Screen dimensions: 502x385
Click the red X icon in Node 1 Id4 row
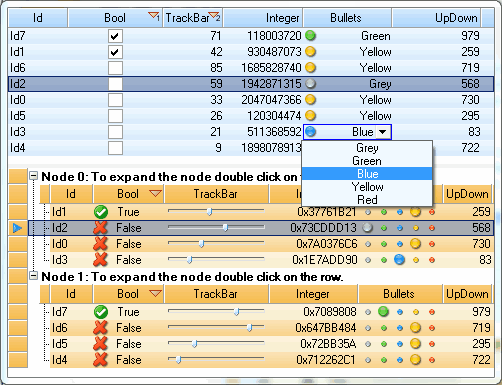tap(101, 360)
